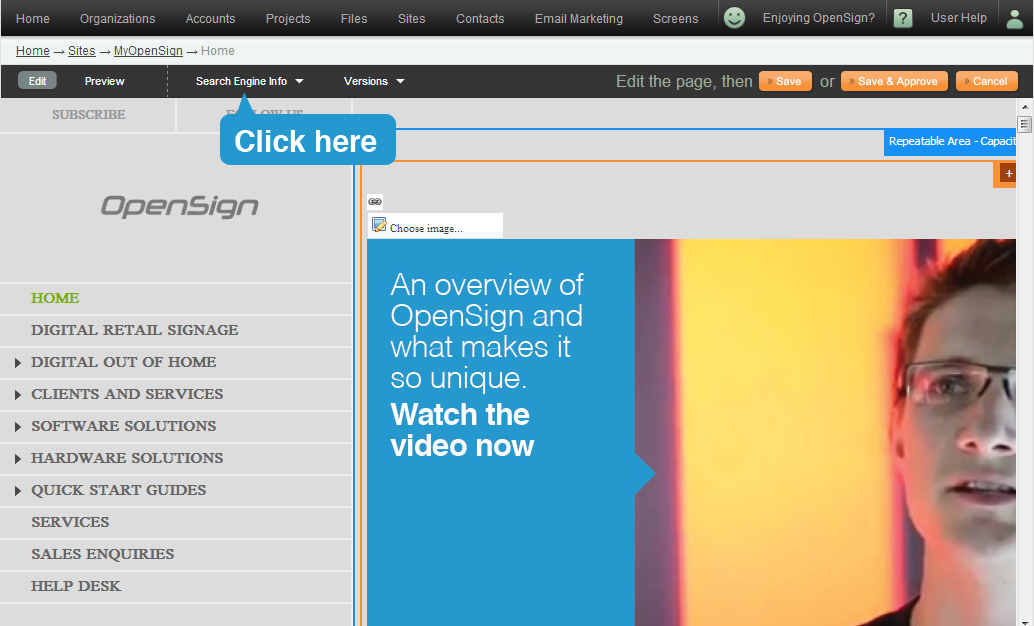Add repeatable item with plus icon
This screenshot has width=1034, height=626.
coord(1008,173)
